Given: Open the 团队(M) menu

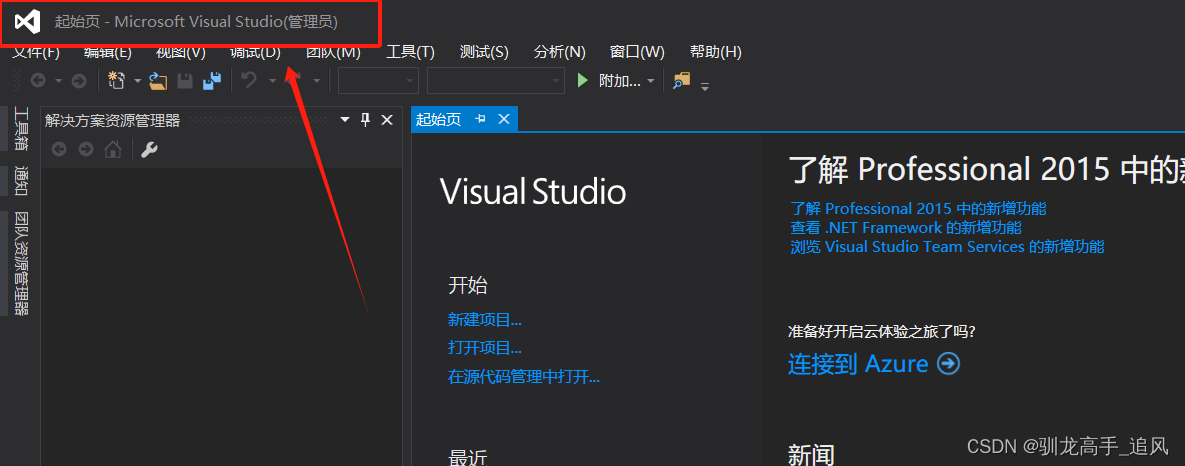Looking at the screenshot, I should click(x=333, y=52).
